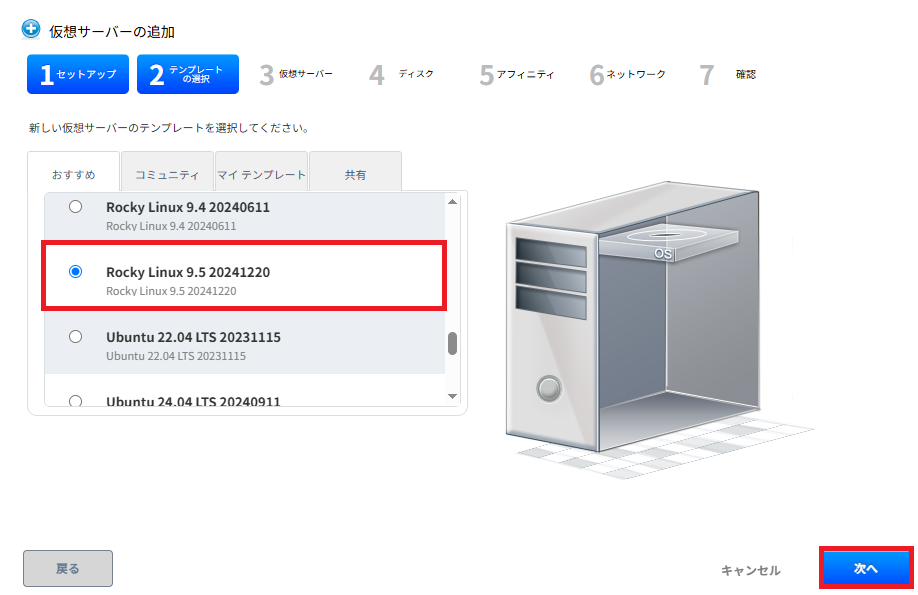Go to step 2 テンプレートの選択
Viewport: 918px width, 595px height.
click(188, 74)
